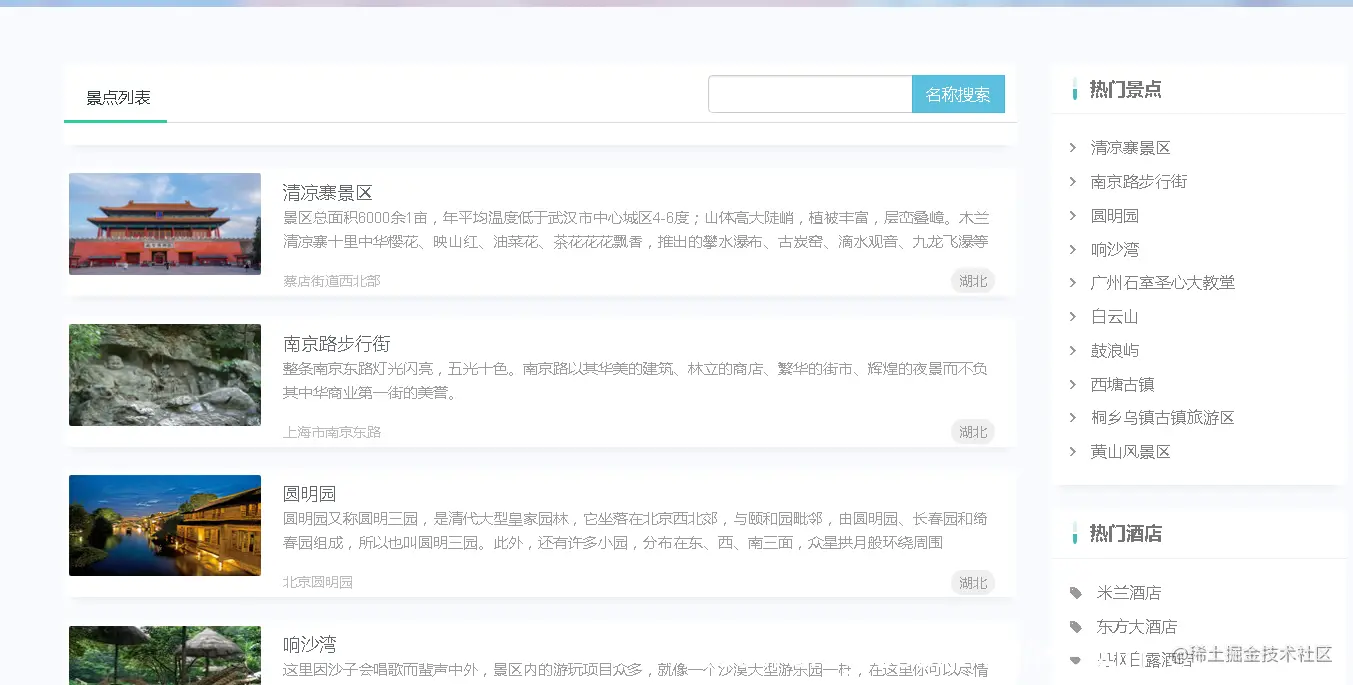Screen dimensions: 1353x685
Task: Open 鼓浪屿 in the 热门景点 sidebar
Action: [x=1115, y=351]
